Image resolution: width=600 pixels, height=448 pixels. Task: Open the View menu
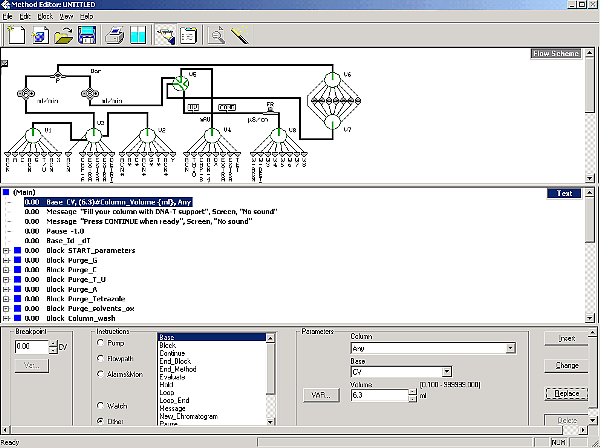point(66,16)
